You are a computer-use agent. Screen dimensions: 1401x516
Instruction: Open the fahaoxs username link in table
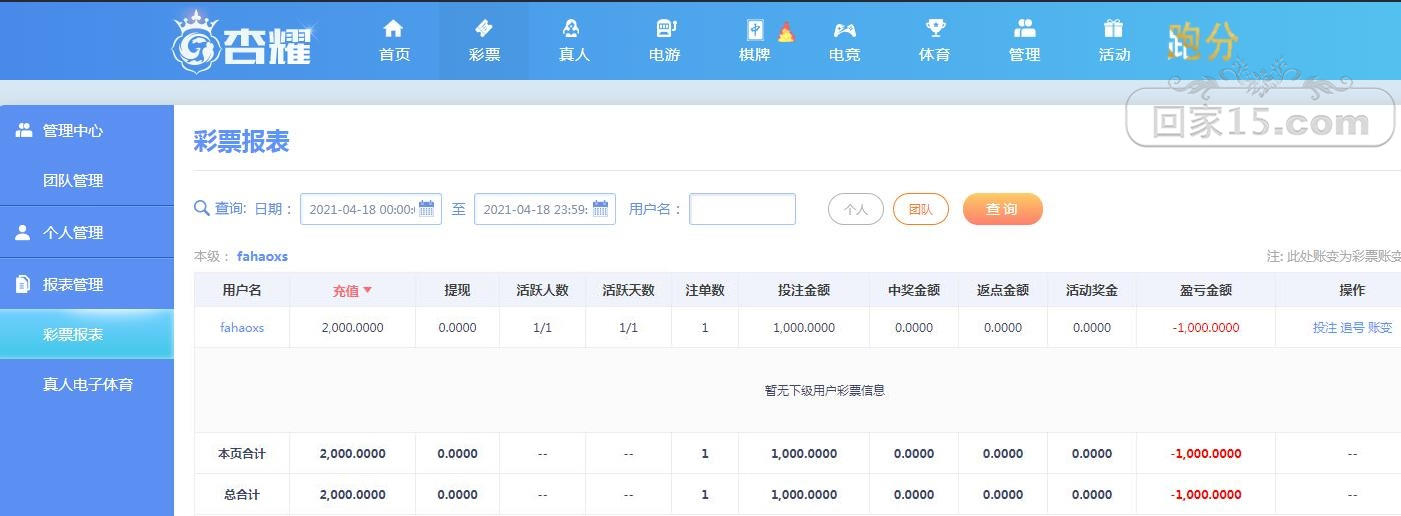(x=242, y=327)
